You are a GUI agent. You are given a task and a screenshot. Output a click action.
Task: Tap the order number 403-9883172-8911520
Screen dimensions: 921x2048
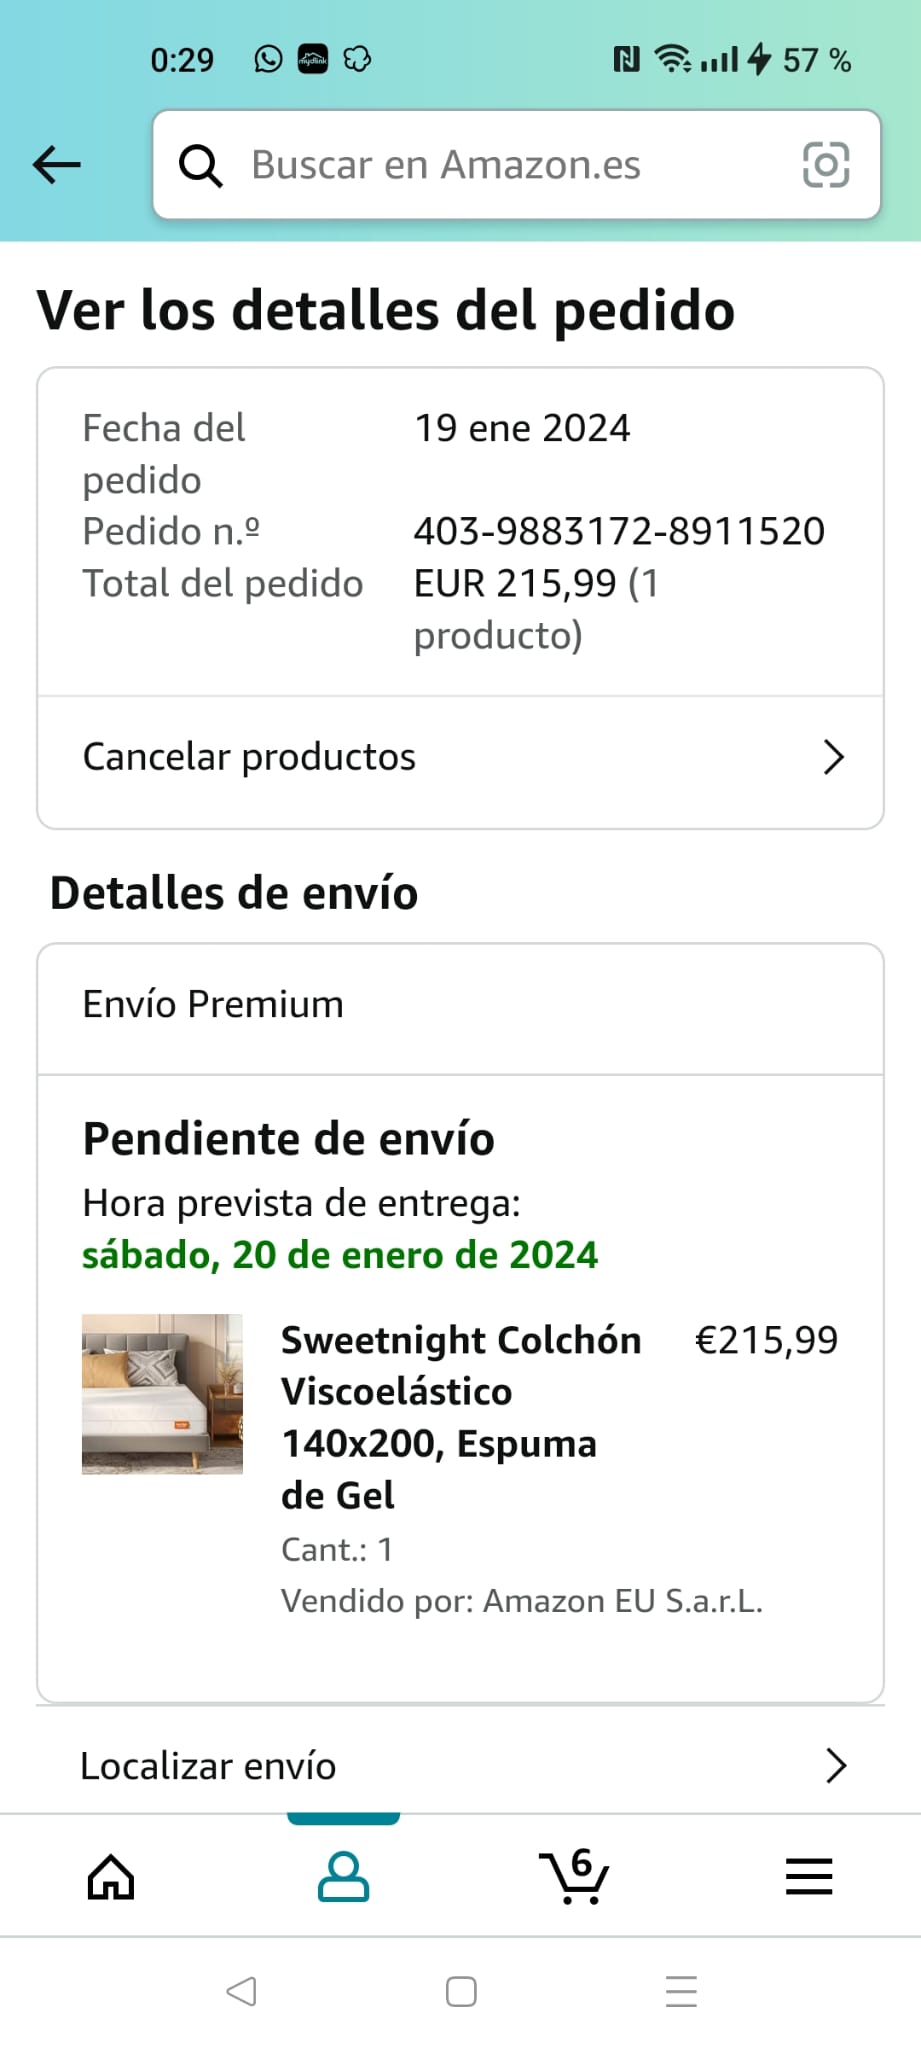coord(619,531)
